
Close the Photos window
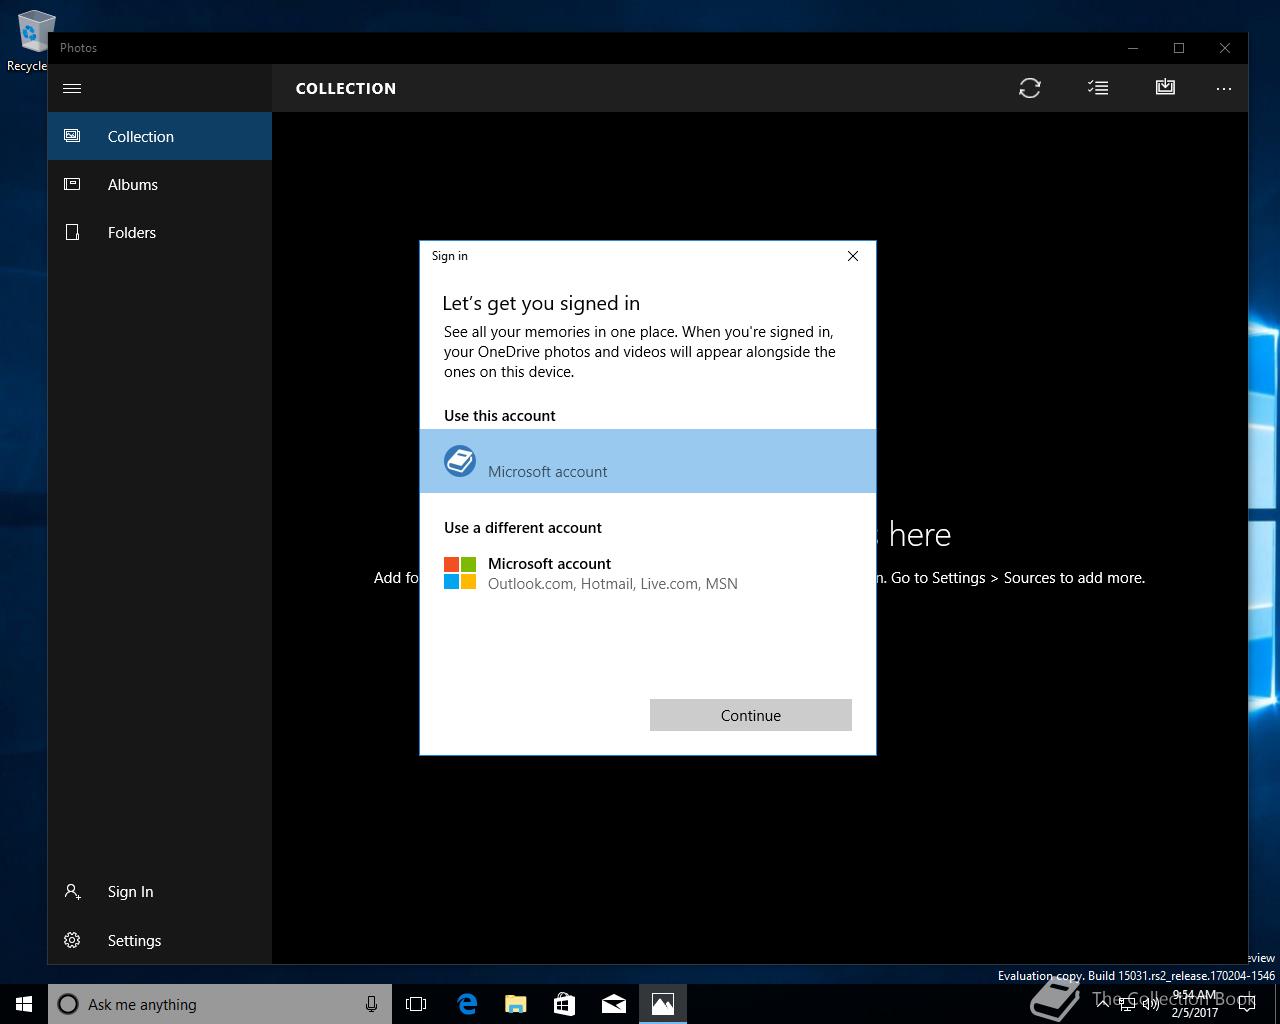[x=1225, y=48]
